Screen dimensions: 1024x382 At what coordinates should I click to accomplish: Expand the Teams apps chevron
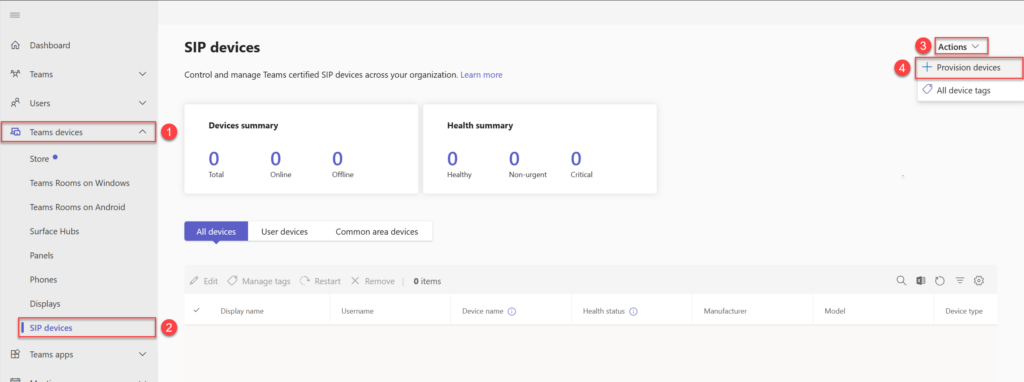(x=143, y=354)
